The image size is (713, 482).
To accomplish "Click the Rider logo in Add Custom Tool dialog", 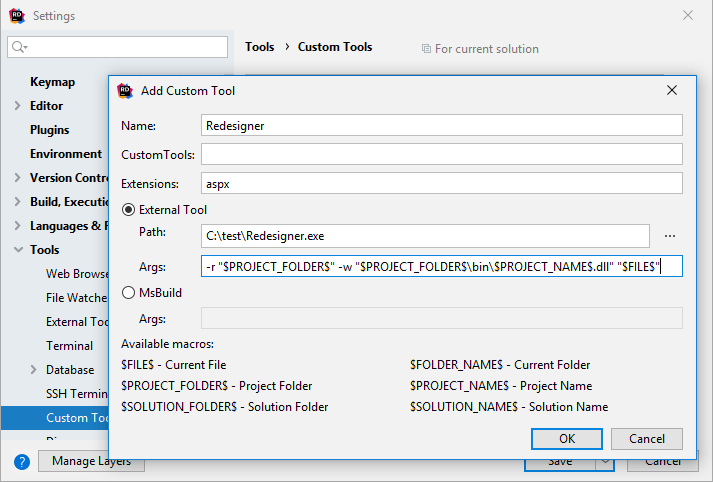I will tap(125, 91).
